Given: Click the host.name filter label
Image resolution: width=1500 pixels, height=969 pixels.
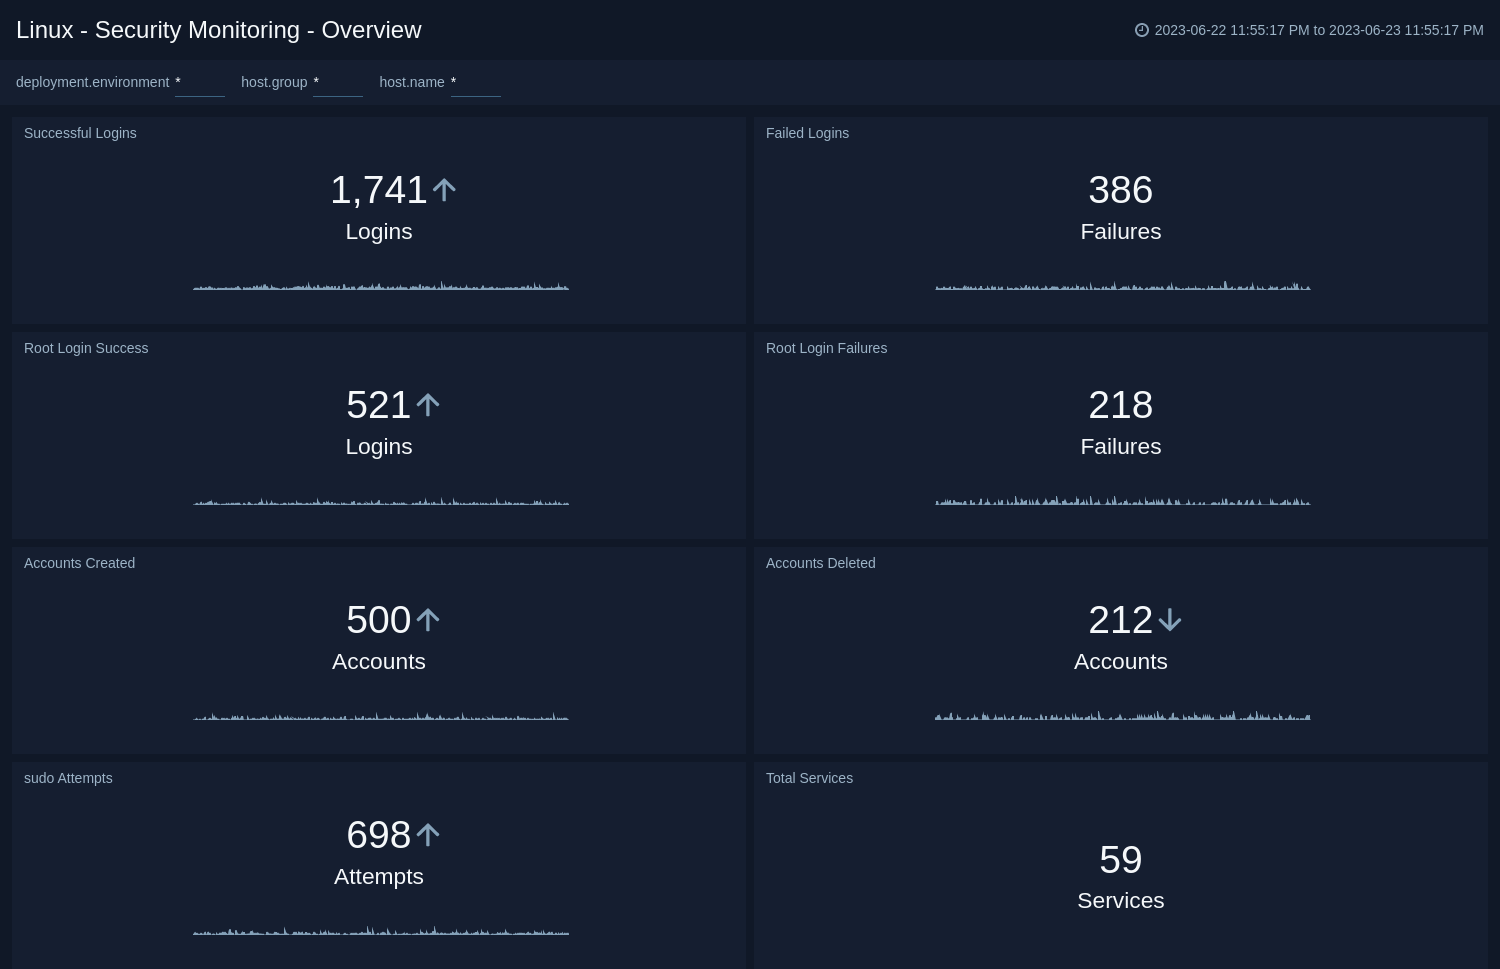Looking at the screenshot, I should tap(412, 82).
